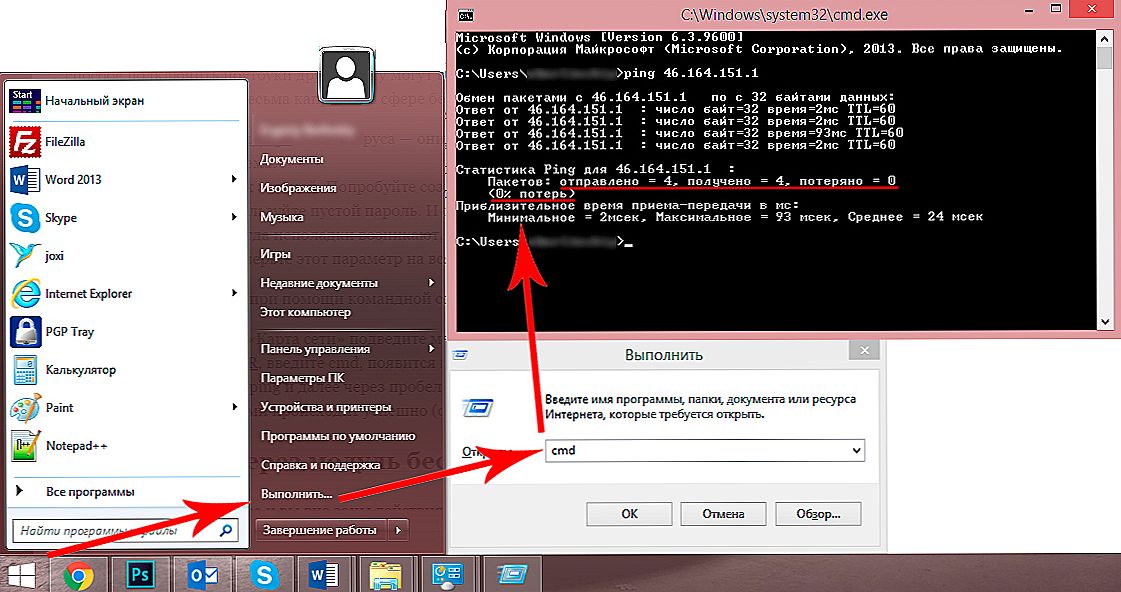Open Outlook from the taskbar
The width and height of the screenshot is (1121, 592).
coord(203,575)
